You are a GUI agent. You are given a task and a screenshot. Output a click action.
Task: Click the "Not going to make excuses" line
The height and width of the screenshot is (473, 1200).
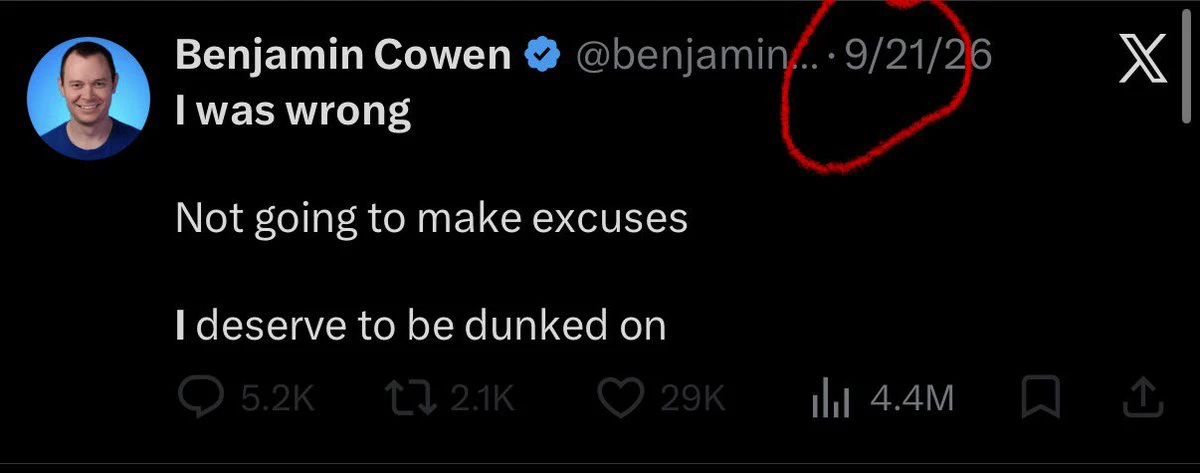coord(432,218)
